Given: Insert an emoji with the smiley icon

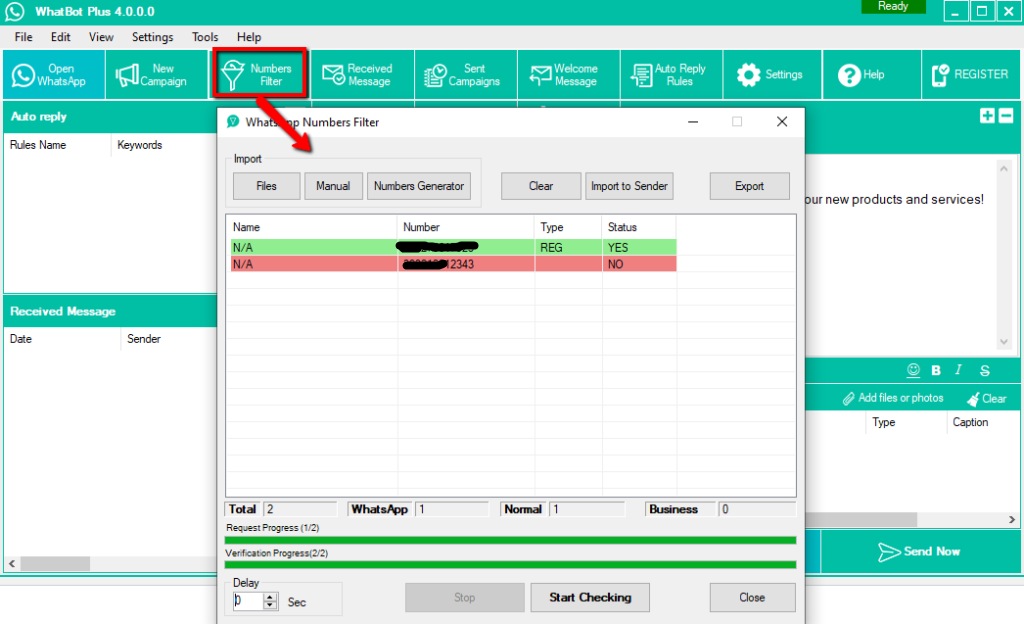Looking at the screenshot, I should (913, 370).
